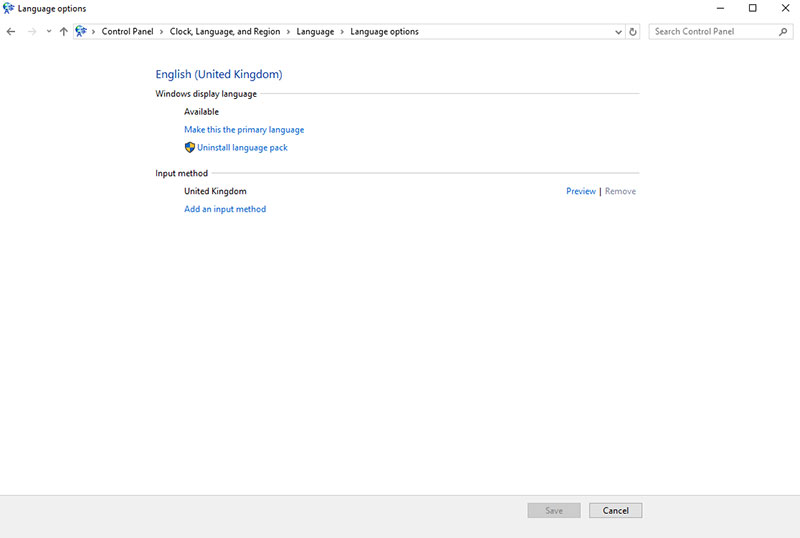Expand the chevron after Control Panel breadcrumb
Viewport: 800px width, 538px height.
161,32
